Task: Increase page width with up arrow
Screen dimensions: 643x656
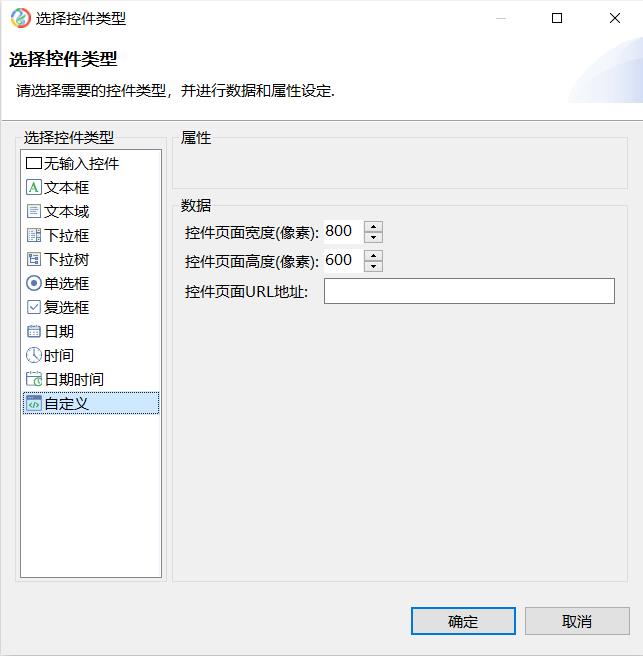Action: point(373,226)
